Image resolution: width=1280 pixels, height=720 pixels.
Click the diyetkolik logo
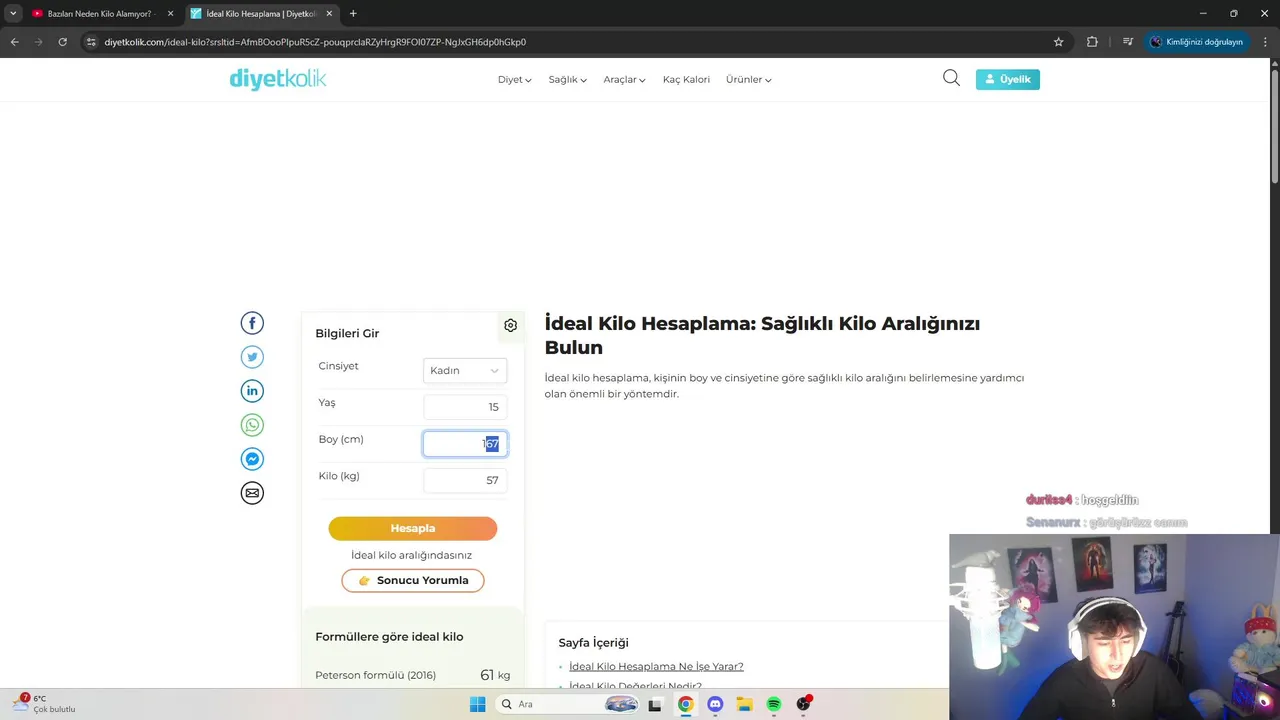[x=278, y=79]
